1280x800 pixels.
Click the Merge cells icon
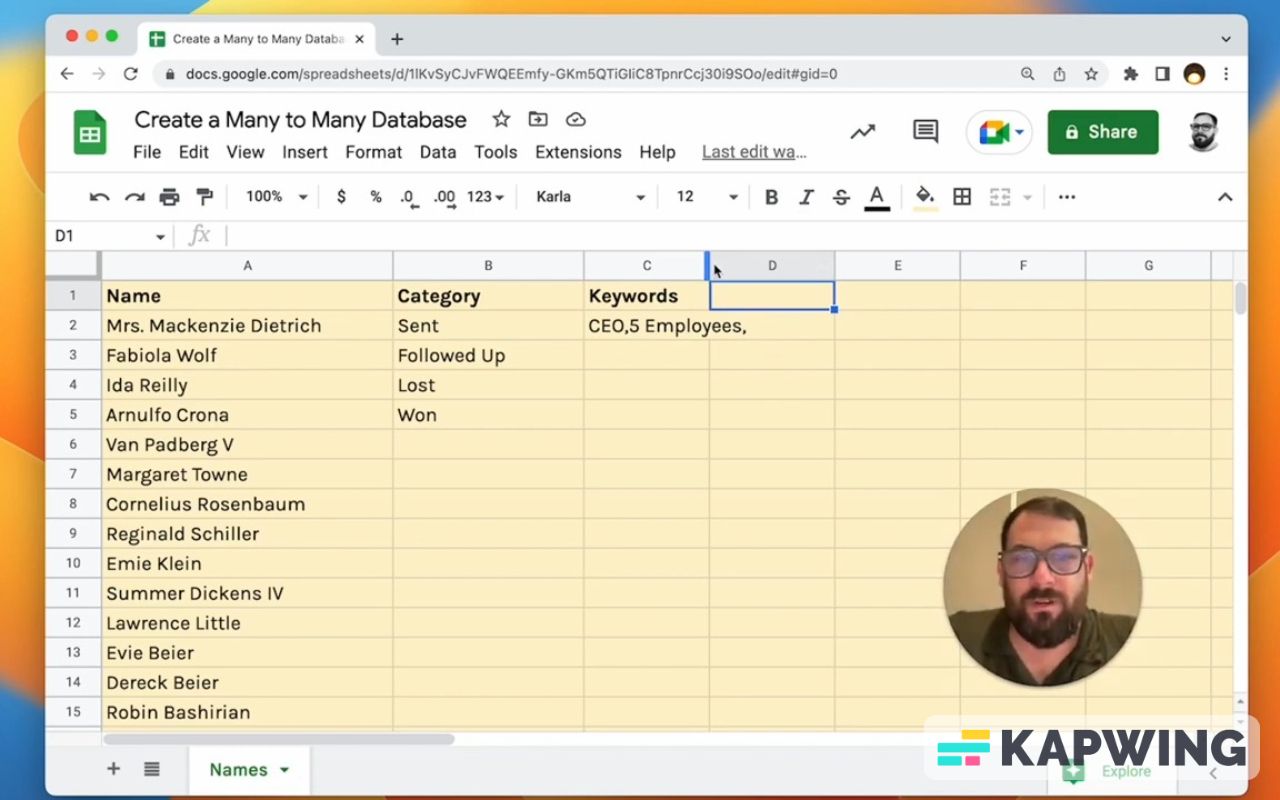(x=1000, y=197)
